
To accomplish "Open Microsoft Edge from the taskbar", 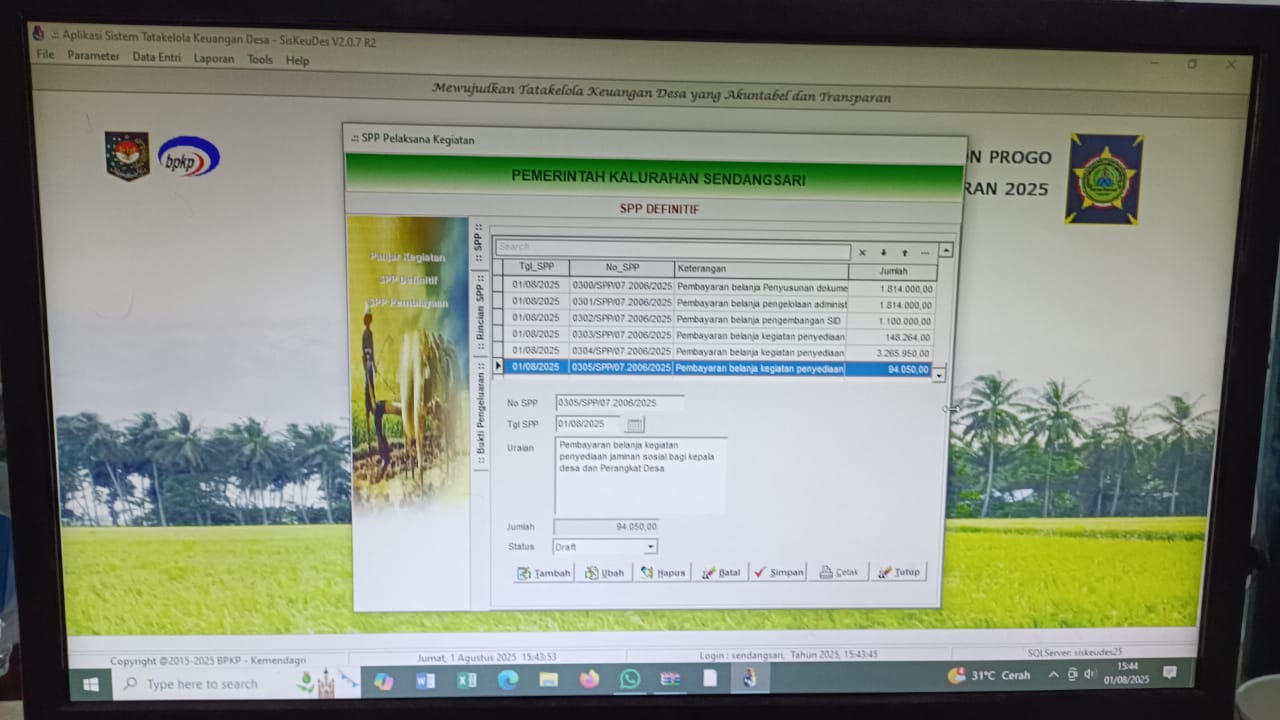I will (508, 680).
